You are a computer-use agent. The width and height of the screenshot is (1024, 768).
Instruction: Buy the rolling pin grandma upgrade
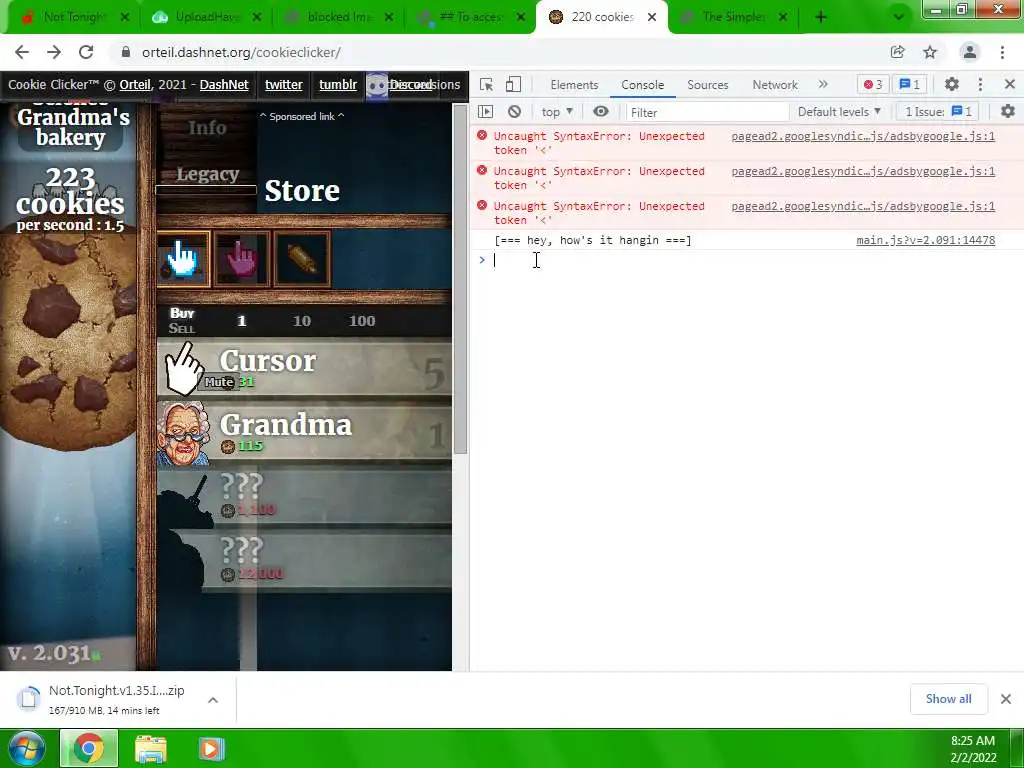(x=302, y=259)
